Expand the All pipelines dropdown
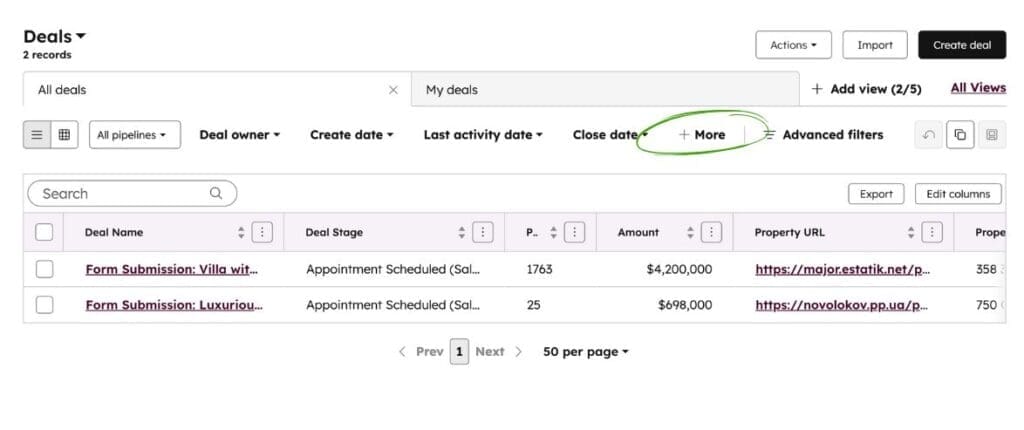The height and width of the screenshot is (430, 1024). (134, 135)
